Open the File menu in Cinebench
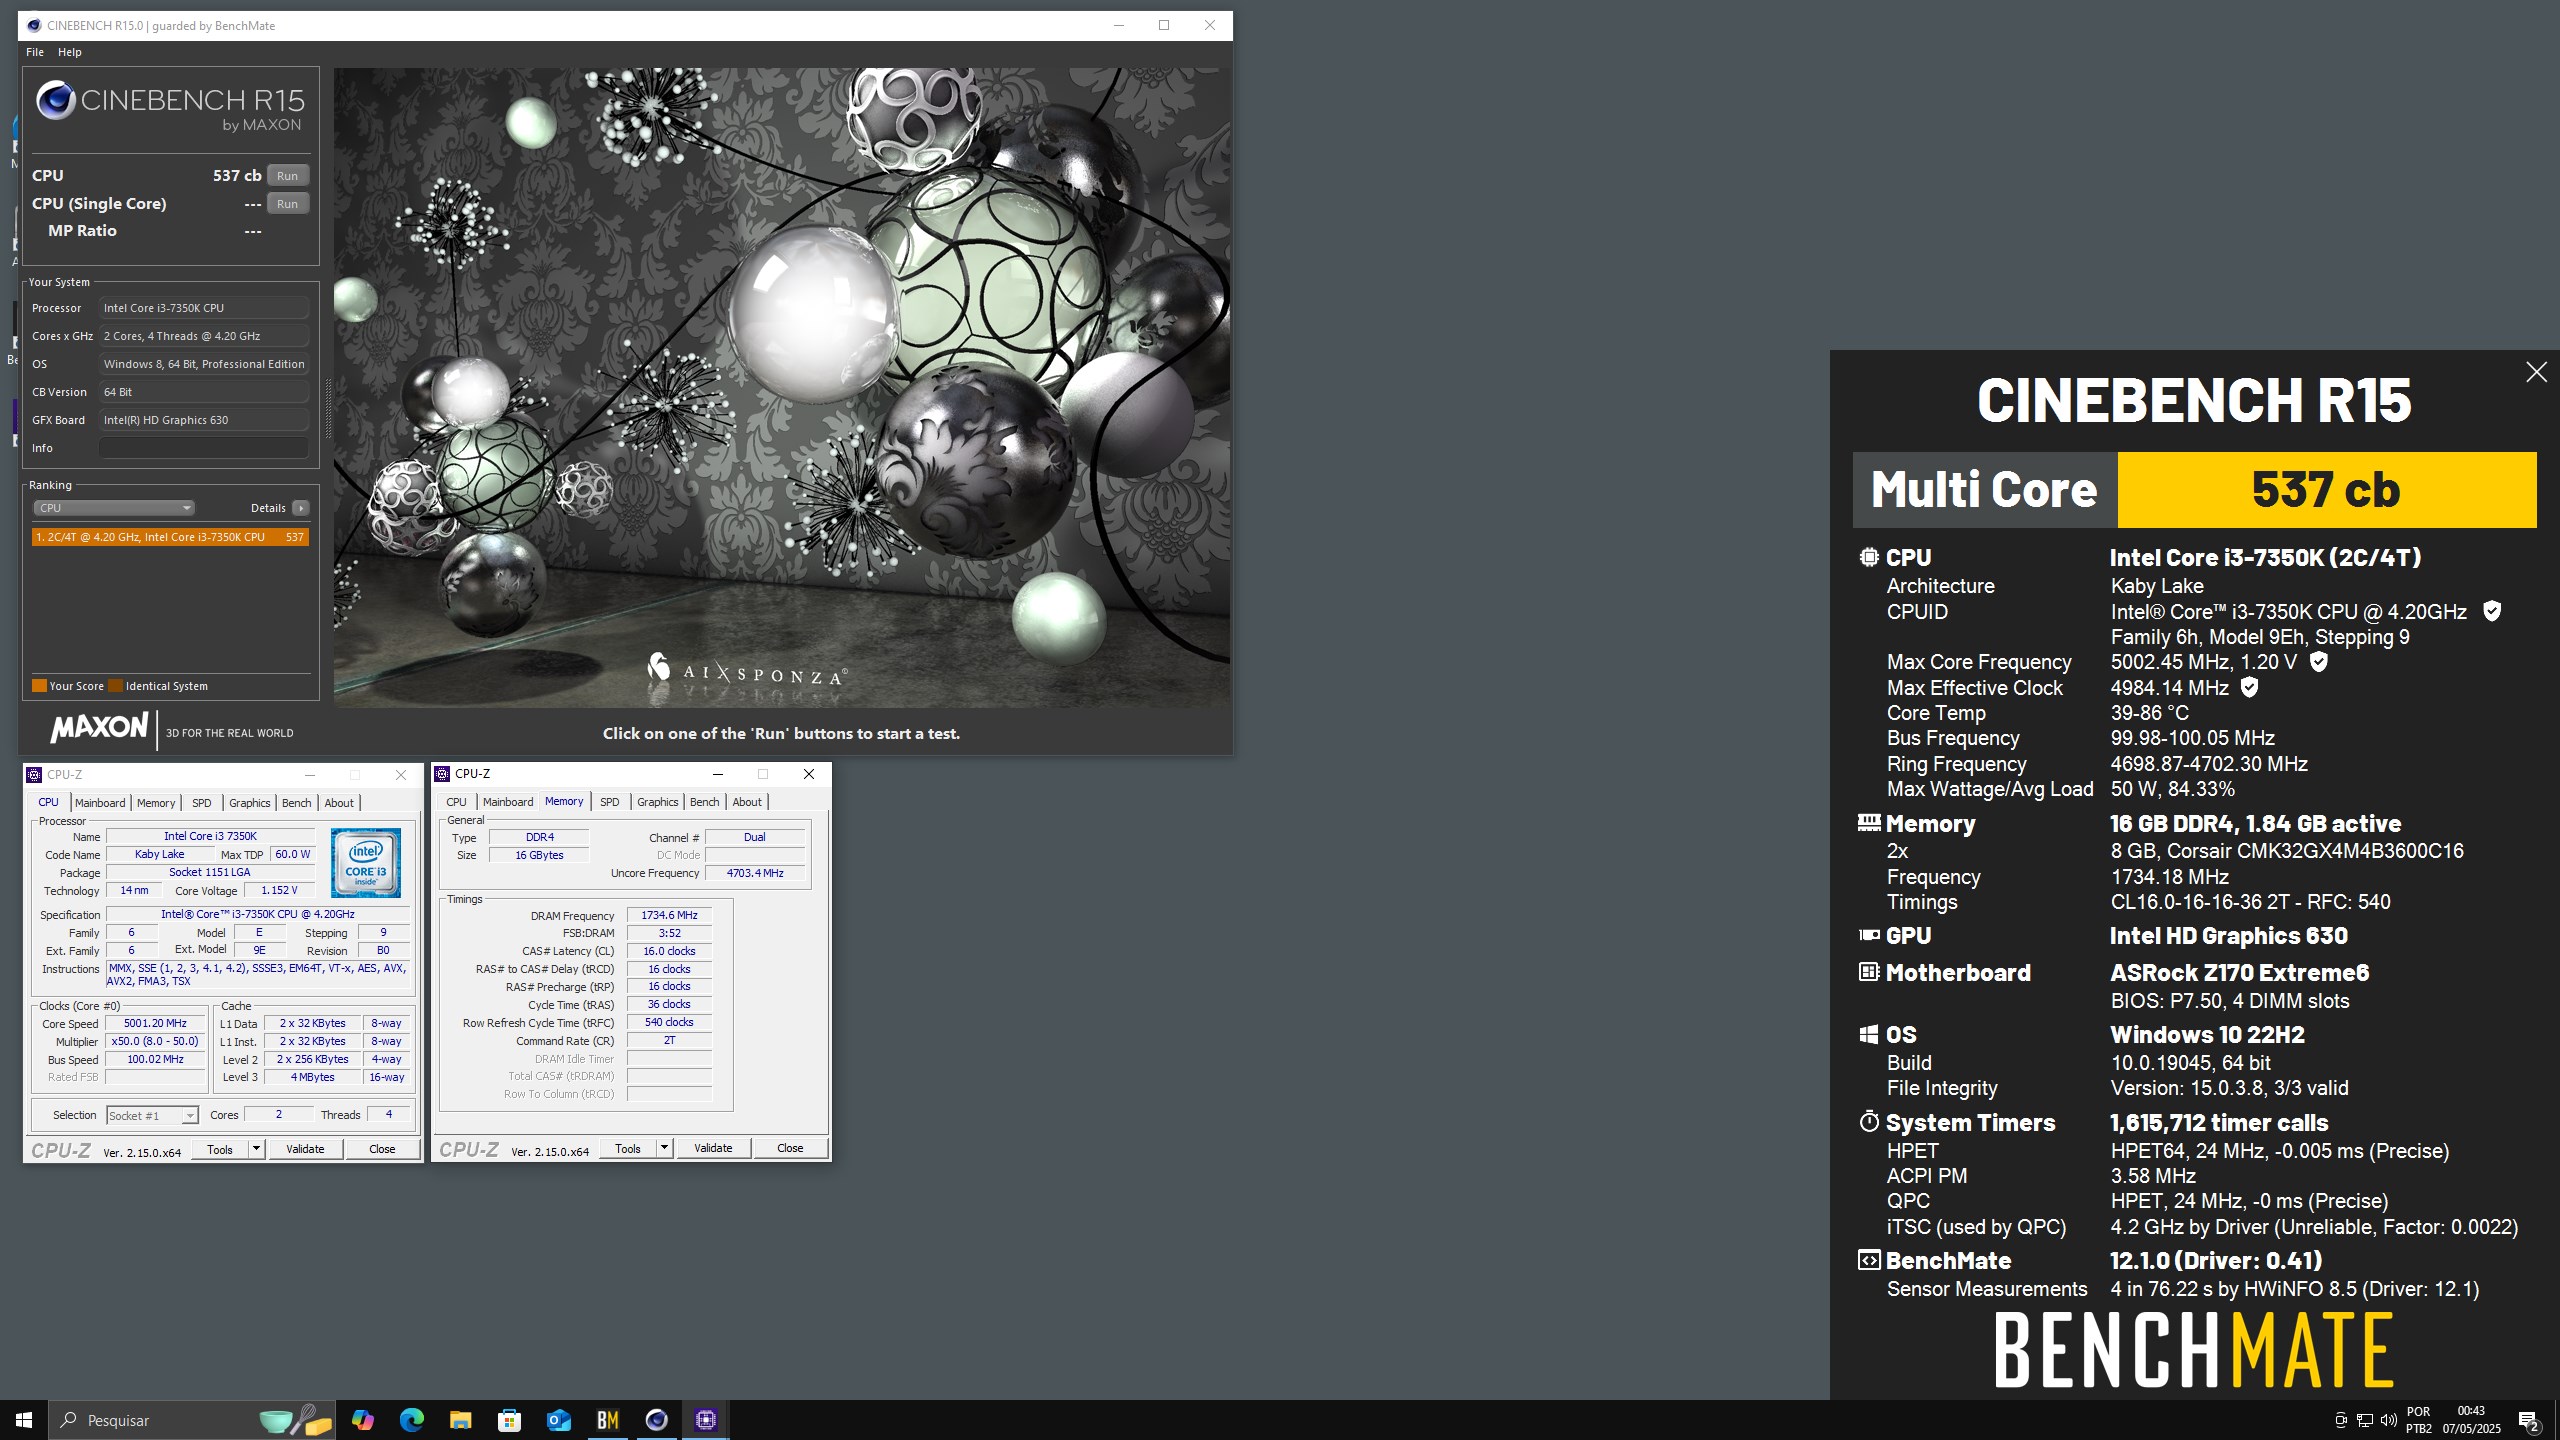 pos(35,52)
